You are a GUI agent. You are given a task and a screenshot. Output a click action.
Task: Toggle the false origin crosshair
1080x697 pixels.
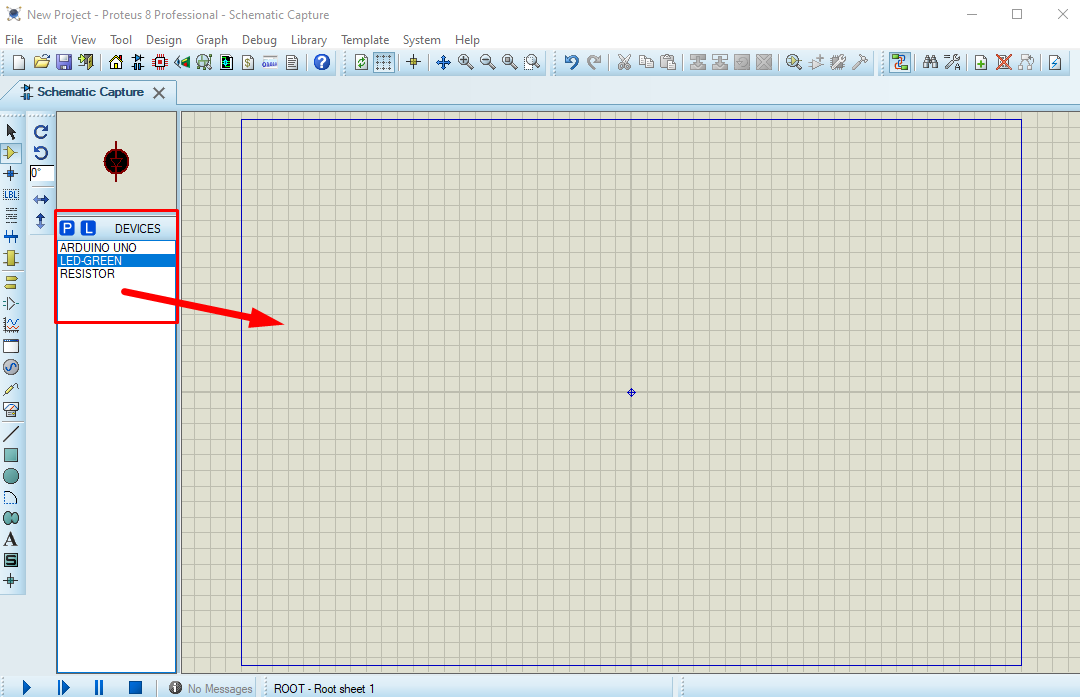click(x=413, y=63)
